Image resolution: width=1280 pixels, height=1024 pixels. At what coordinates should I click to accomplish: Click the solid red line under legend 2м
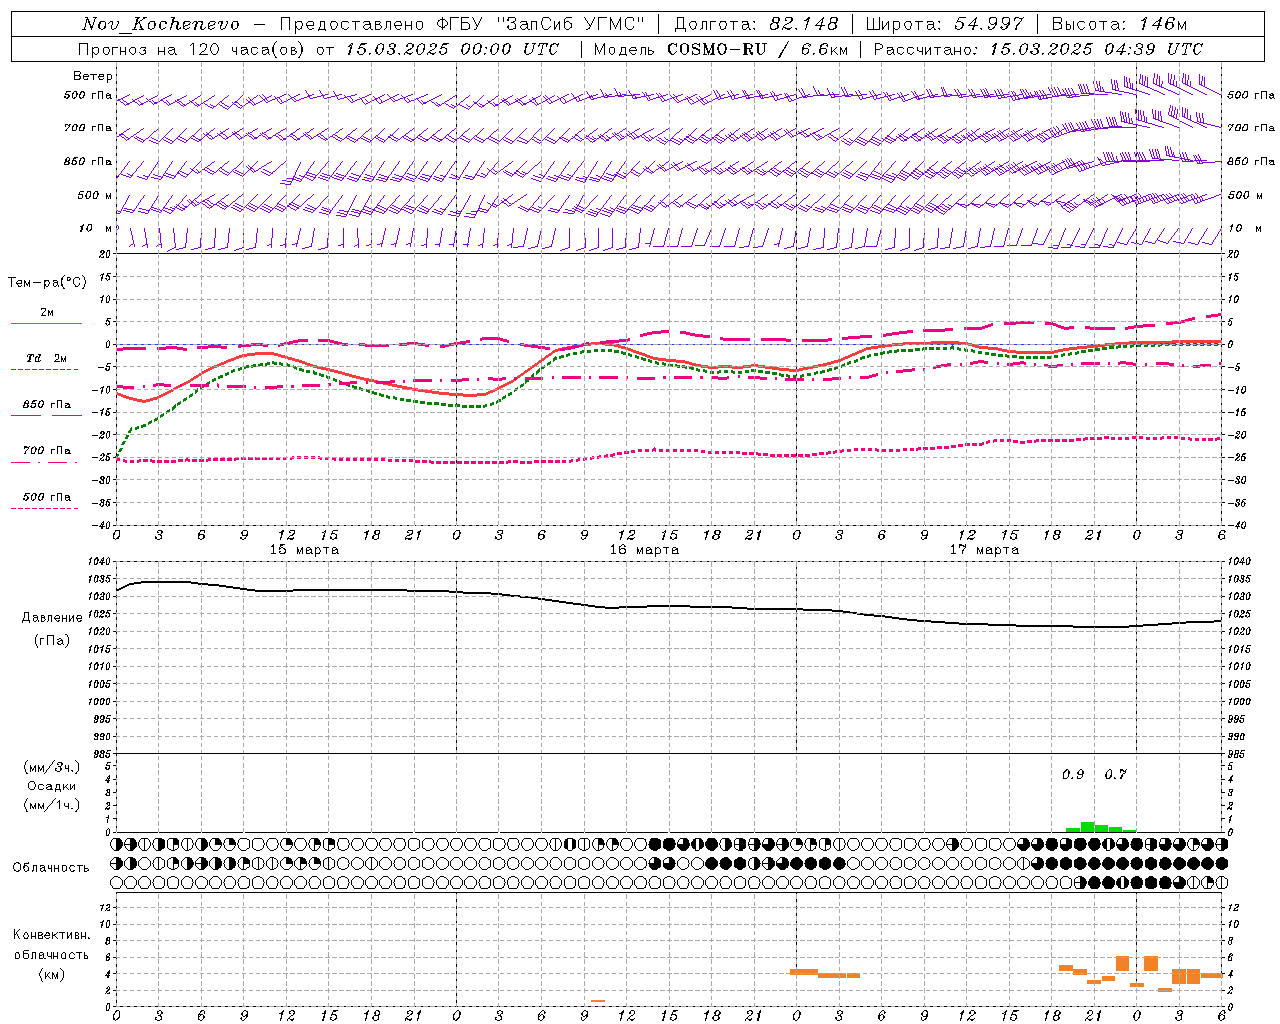46,324
